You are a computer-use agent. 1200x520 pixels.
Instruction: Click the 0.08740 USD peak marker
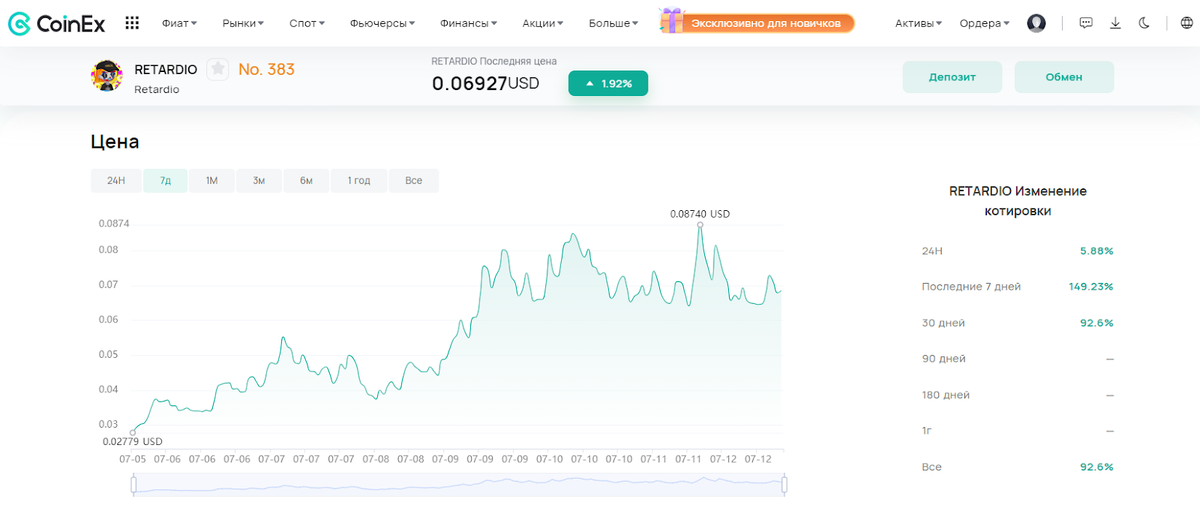pyautogui.click(x=700, y=225)
